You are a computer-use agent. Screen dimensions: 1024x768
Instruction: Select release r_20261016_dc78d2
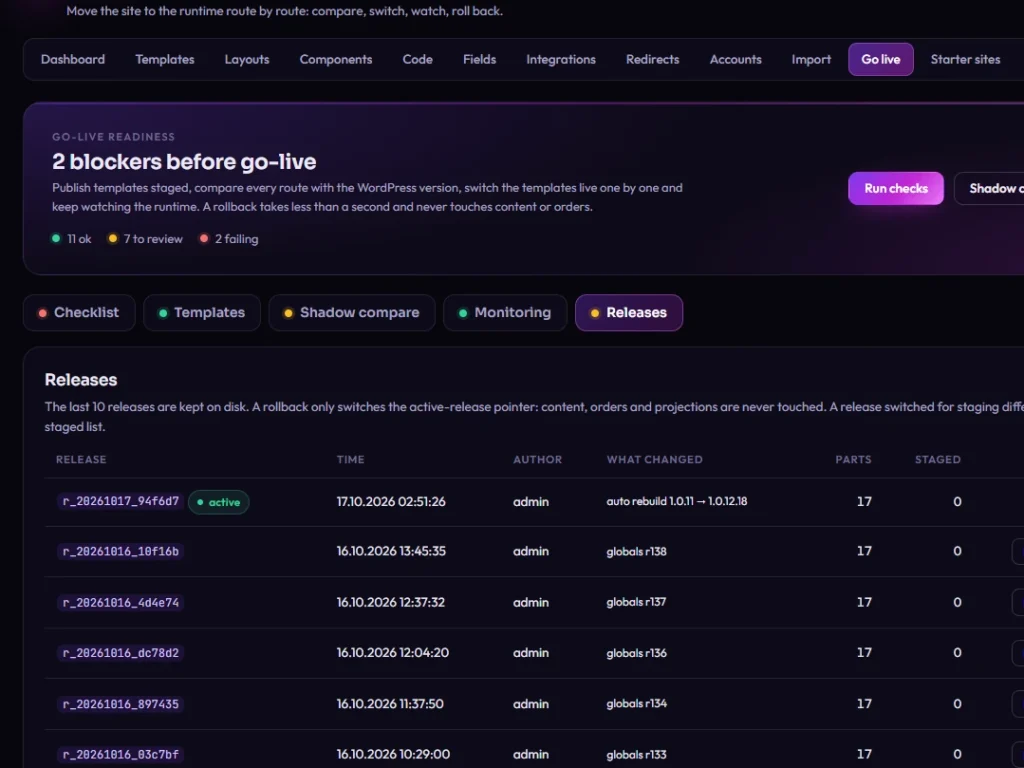click(120, 653)
